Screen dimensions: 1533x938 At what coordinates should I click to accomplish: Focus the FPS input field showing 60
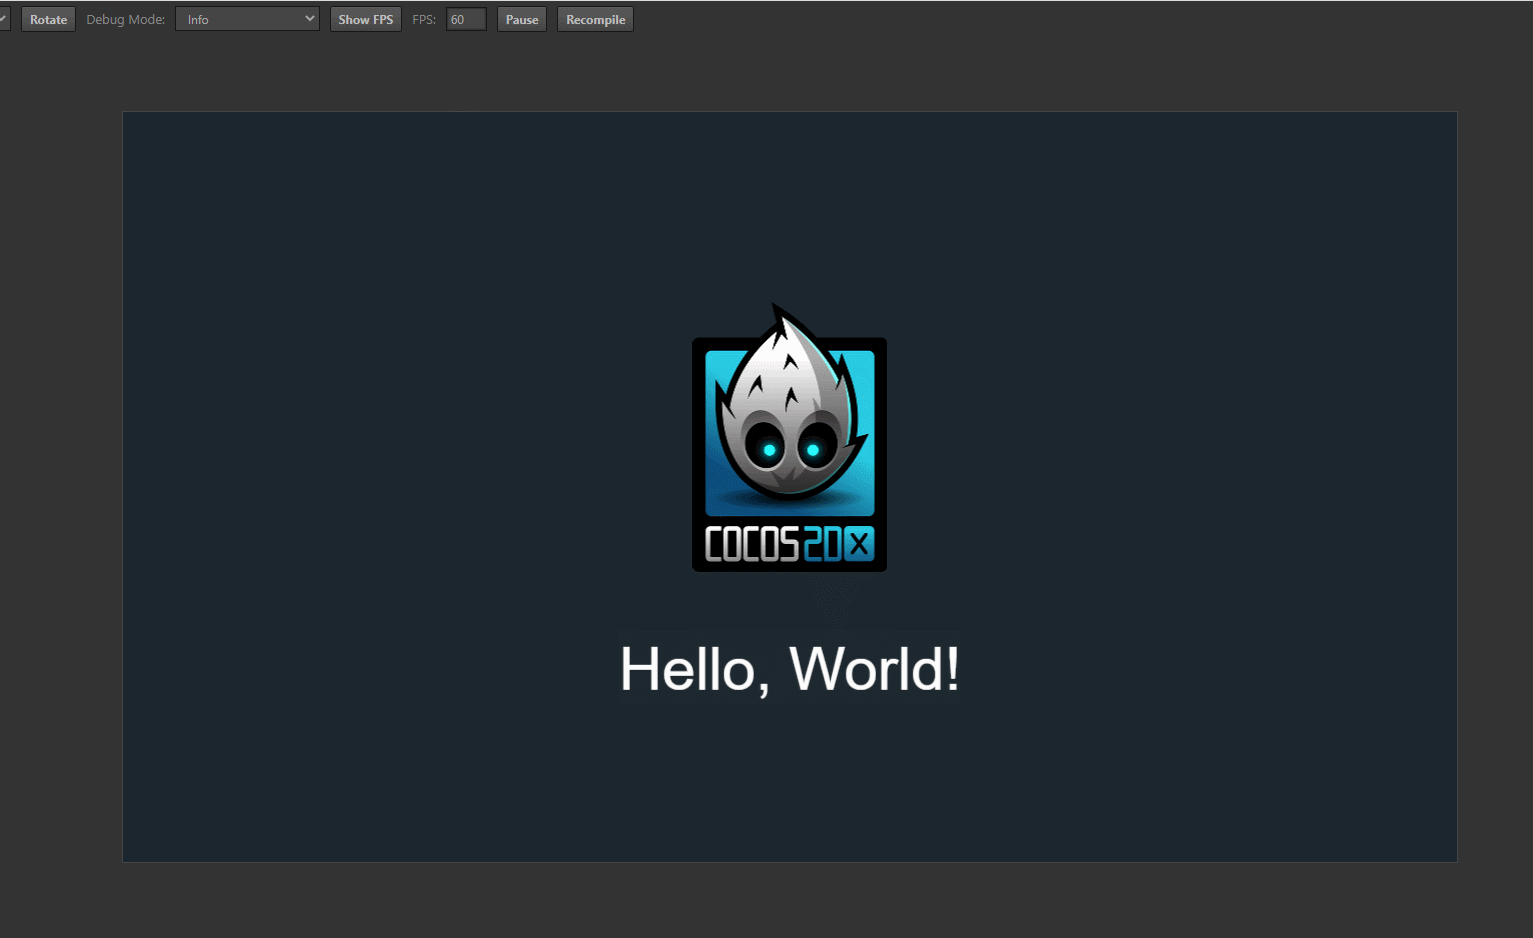[466, 19]
